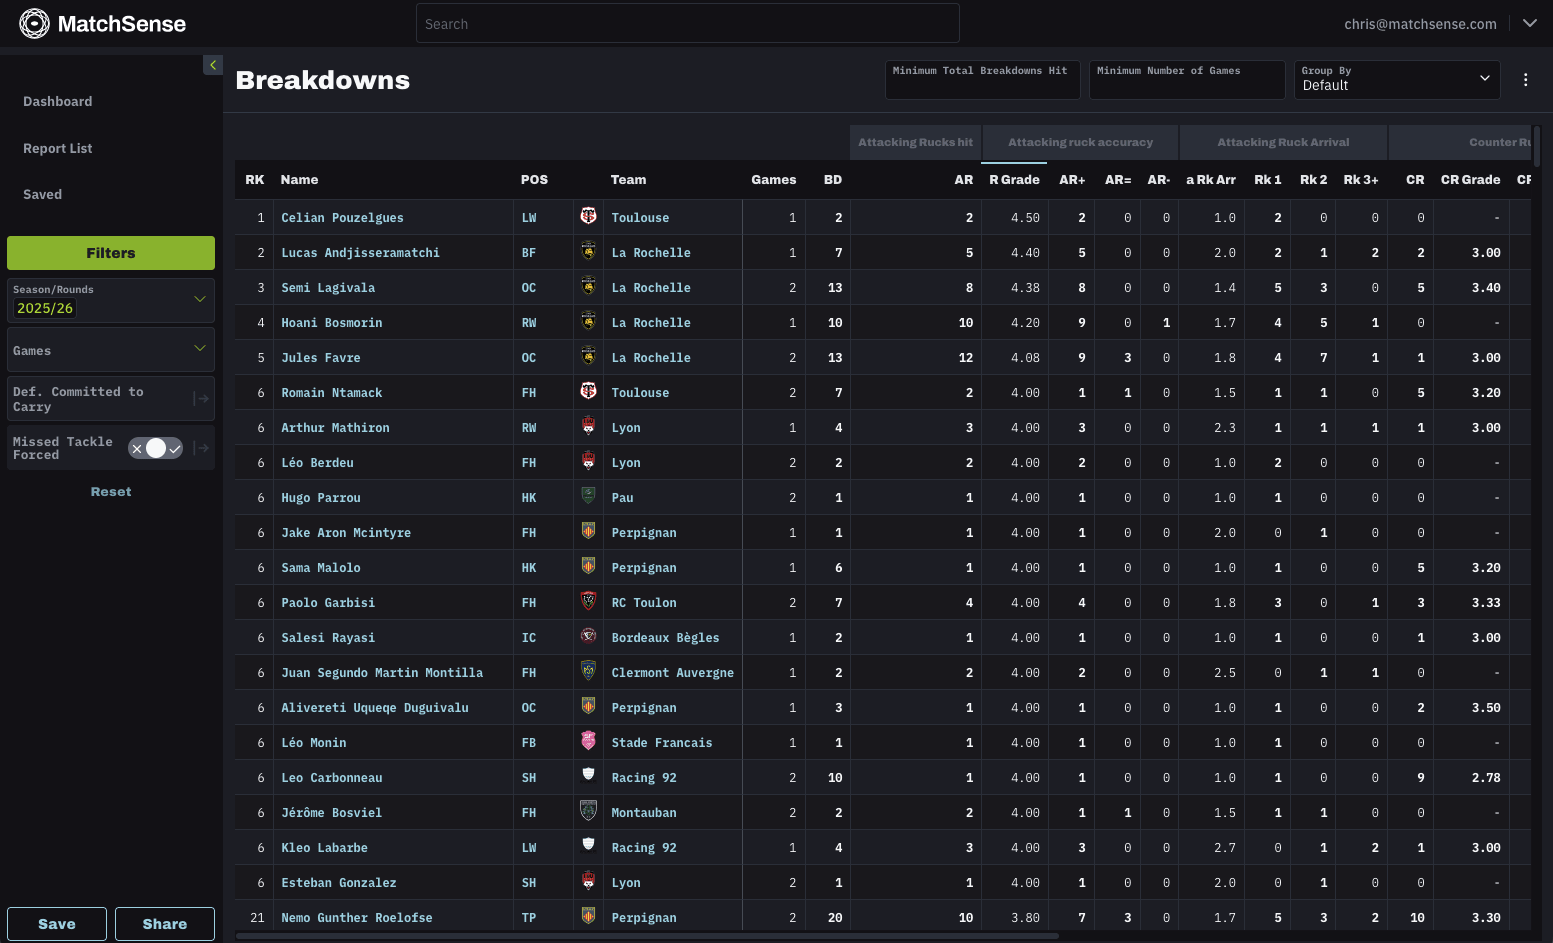Click the RC Toulon team crest
1553x943 pixels.
[588, 601]
